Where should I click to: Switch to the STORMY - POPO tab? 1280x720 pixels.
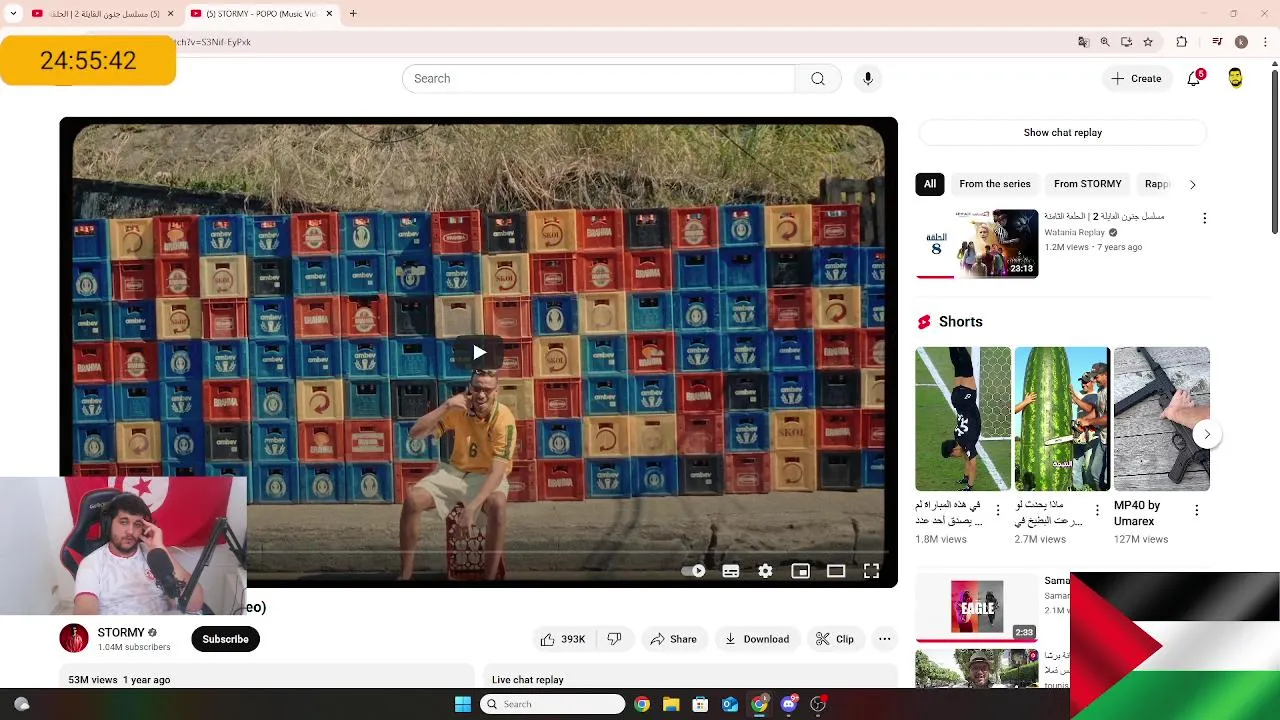pos(262,14)
